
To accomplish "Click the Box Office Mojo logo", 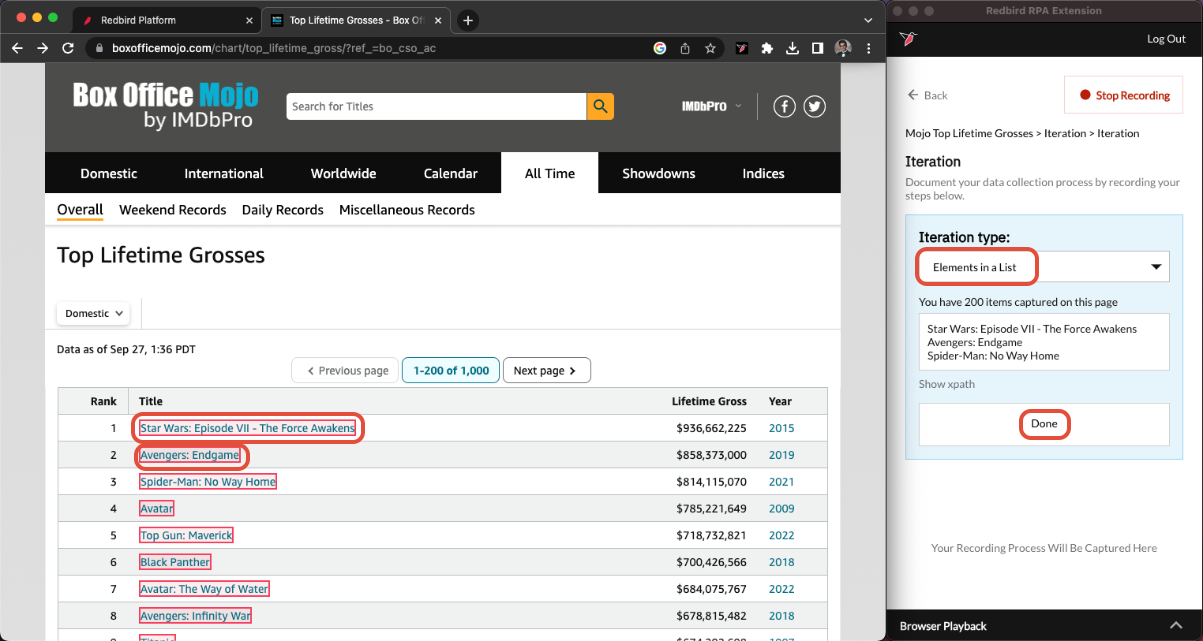I will point(165,106).
